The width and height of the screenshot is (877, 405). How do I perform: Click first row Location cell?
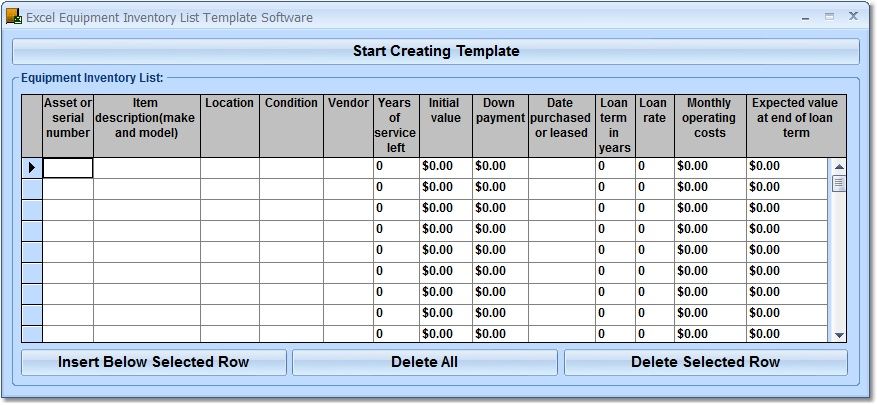click(x=230, y=168)
